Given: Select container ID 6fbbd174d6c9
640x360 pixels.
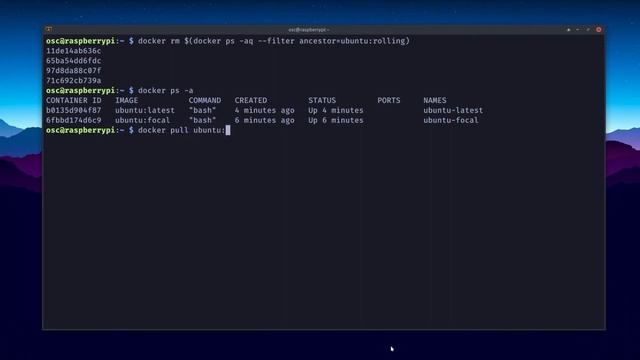Looking at the screenshot, I should [73, 120].
